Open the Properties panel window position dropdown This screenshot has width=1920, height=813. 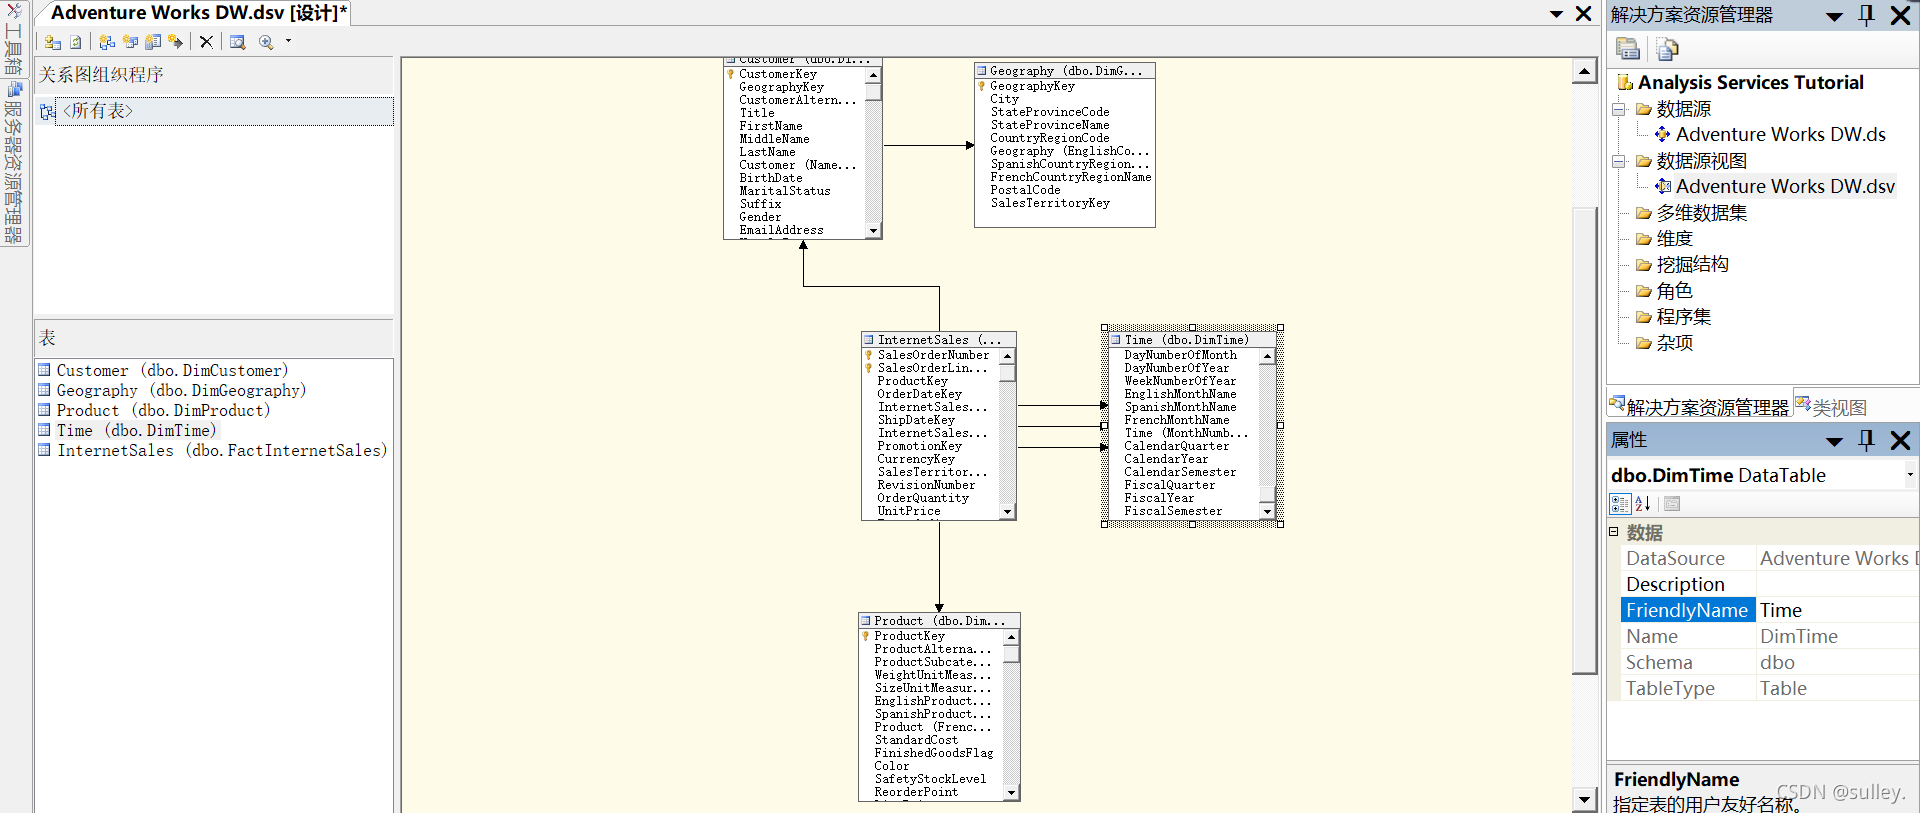(x=1834, y=441)
